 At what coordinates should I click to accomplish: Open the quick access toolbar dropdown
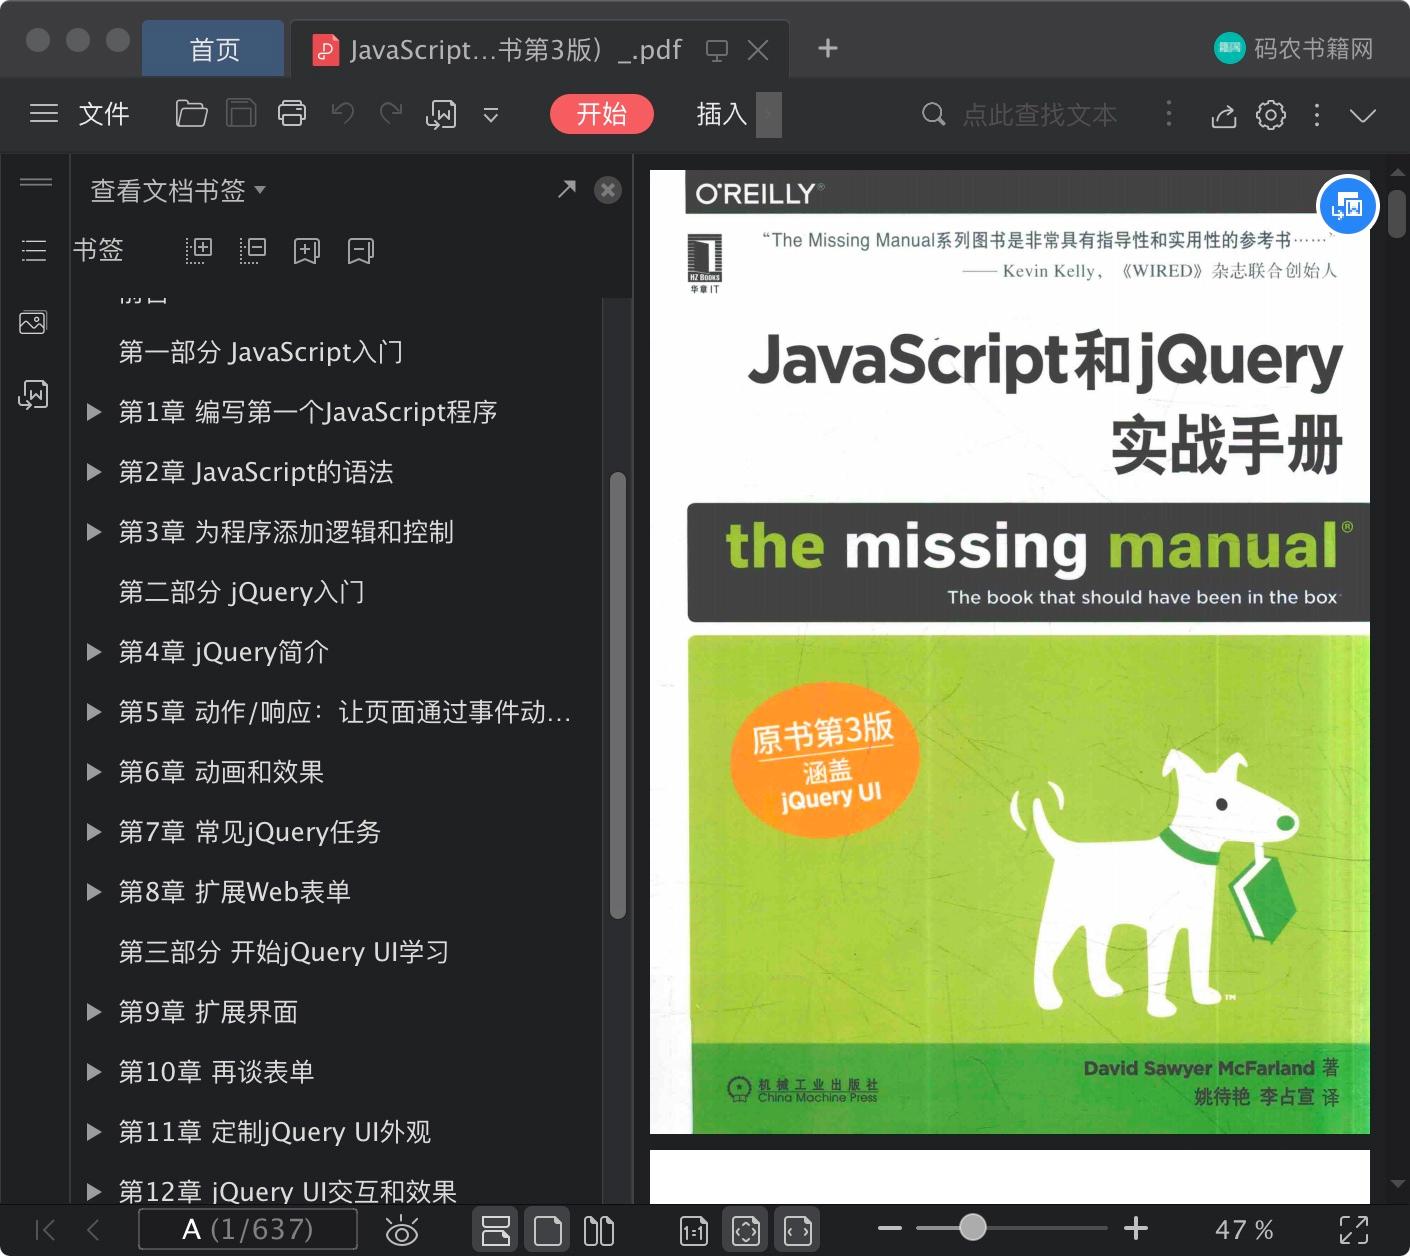pos(491,115)
